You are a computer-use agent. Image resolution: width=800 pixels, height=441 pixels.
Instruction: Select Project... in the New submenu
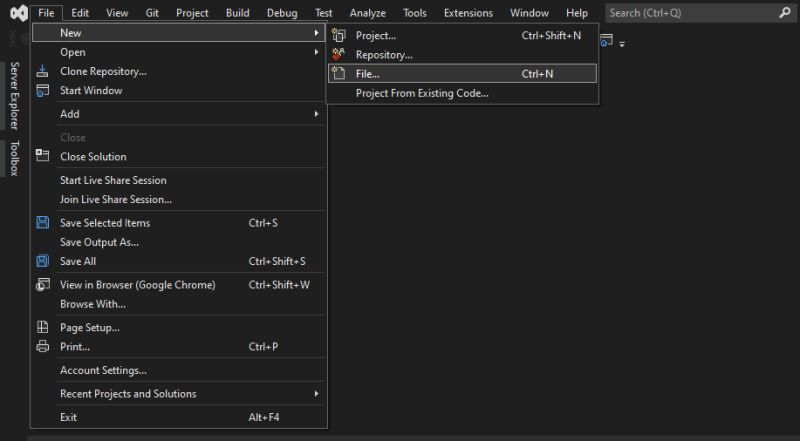pyautogui.click(x=462, y=35)
